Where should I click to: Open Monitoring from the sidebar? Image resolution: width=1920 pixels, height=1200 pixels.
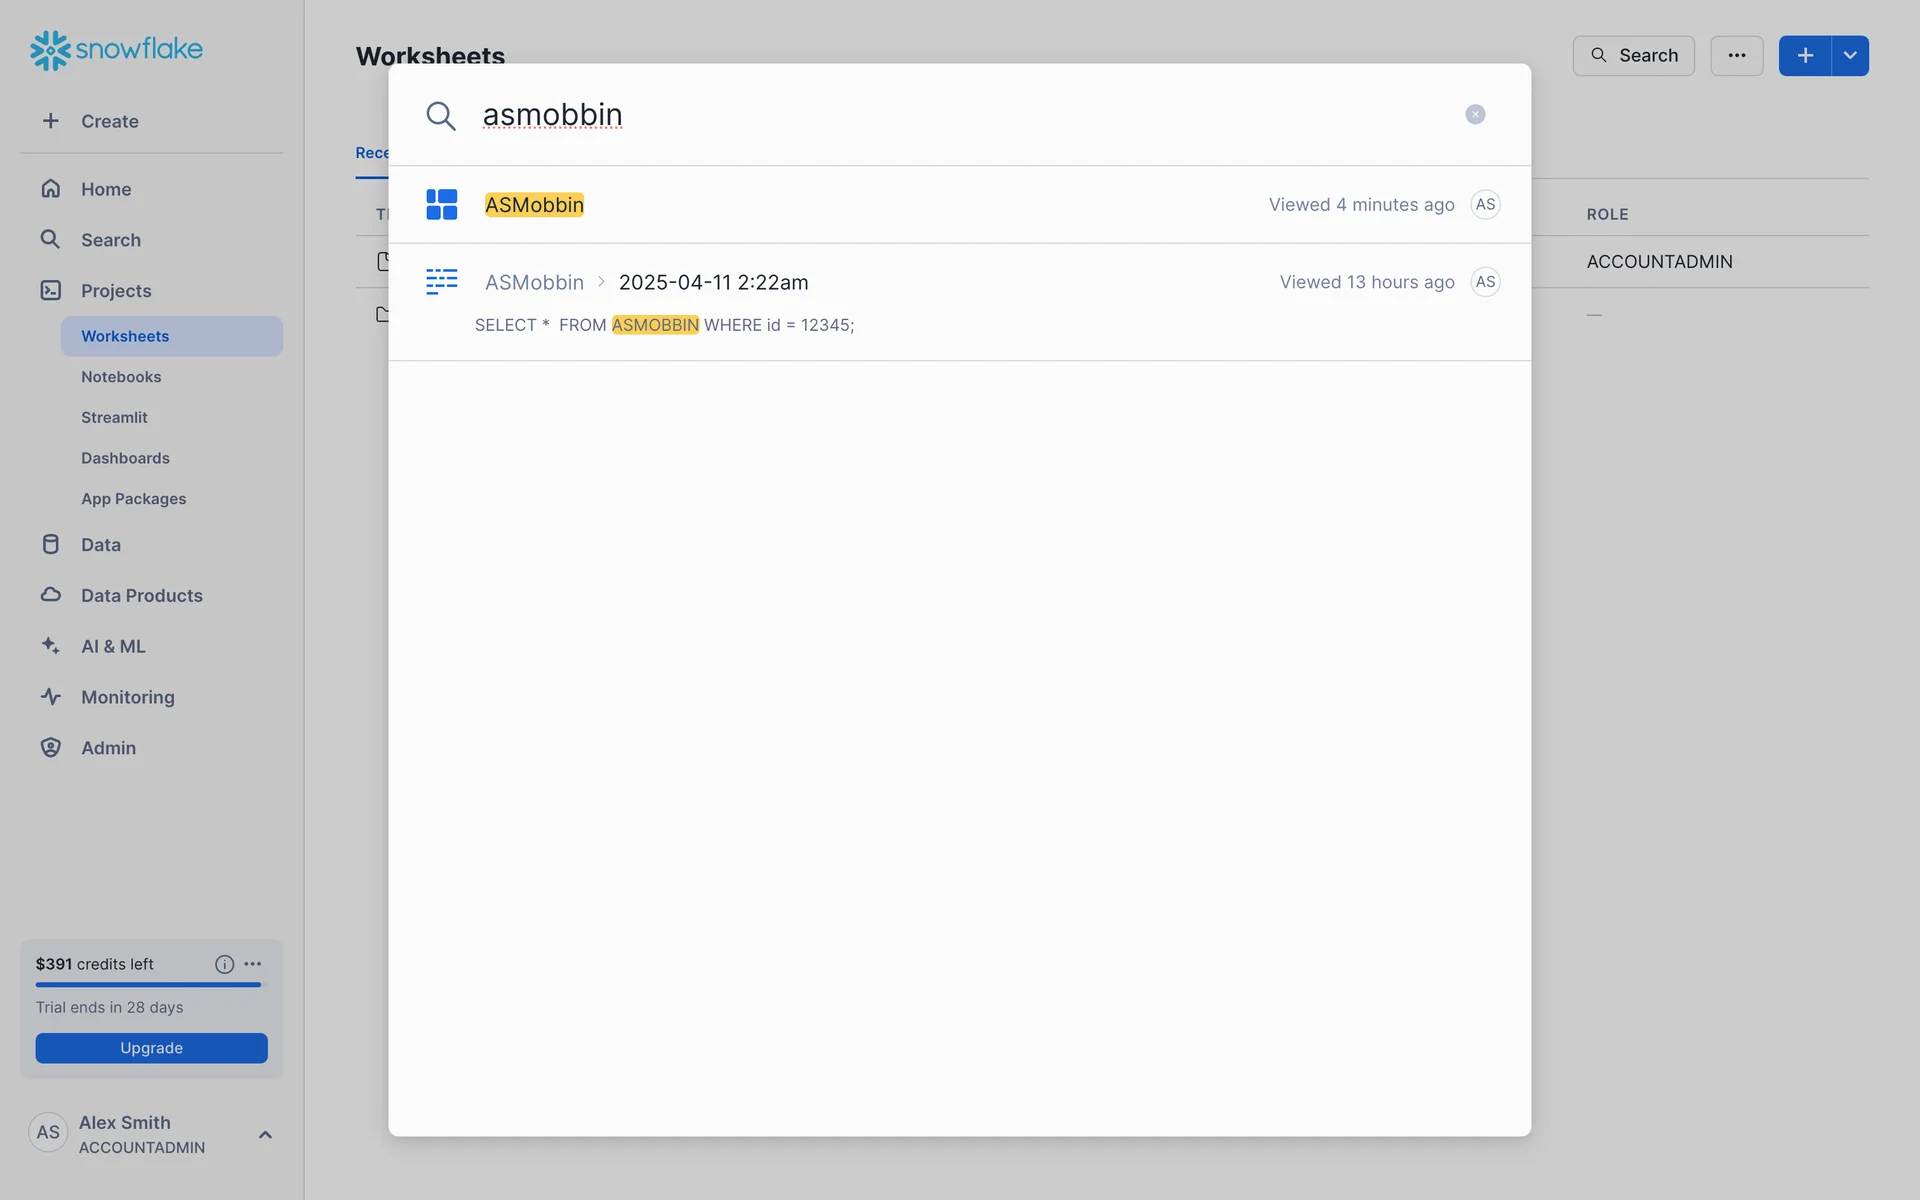point(127,697)
